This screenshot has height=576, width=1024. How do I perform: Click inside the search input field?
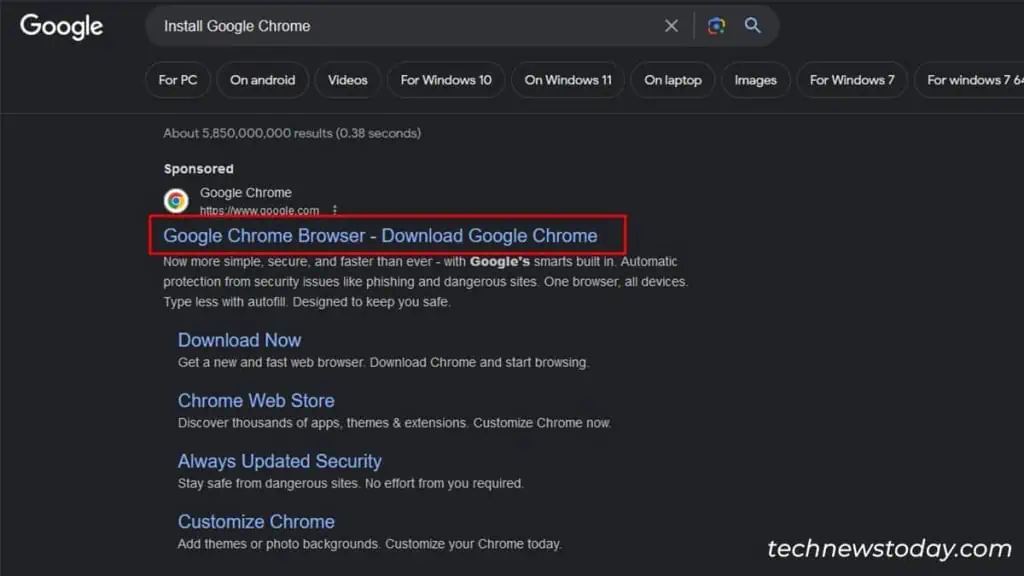[400, 25]
